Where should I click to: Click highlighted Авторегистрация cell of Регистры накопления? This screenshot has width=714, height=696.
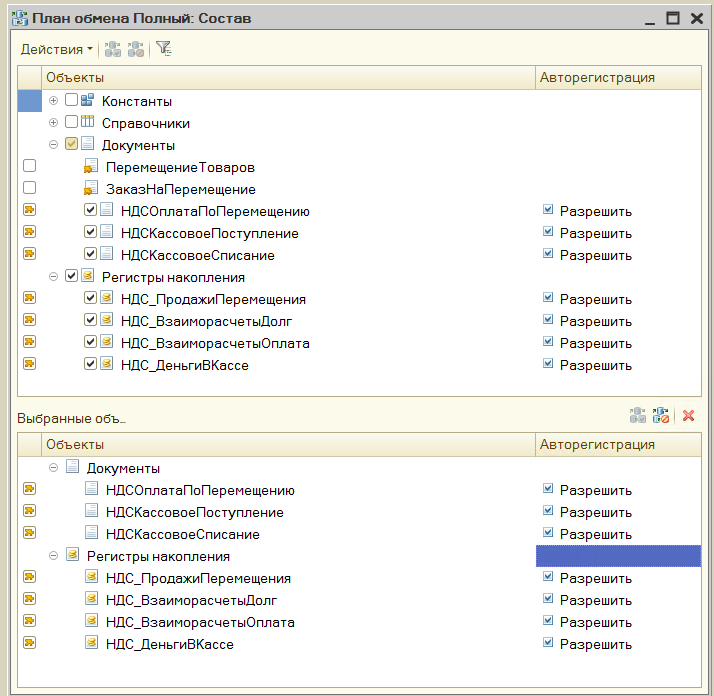point(618,556)
